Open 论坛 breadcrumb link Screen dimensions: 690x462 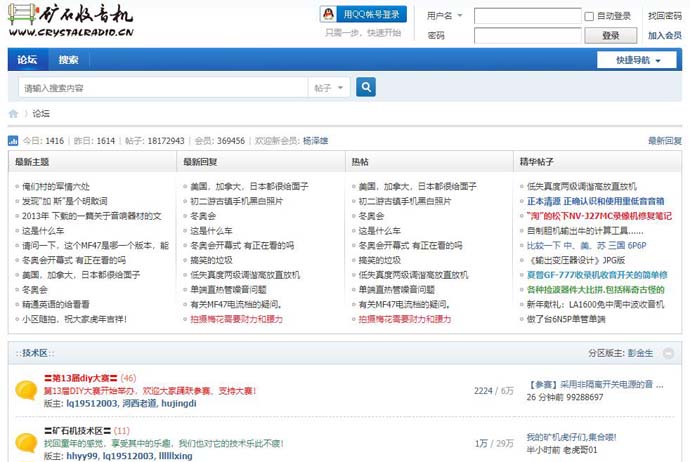tap(41, 114)
